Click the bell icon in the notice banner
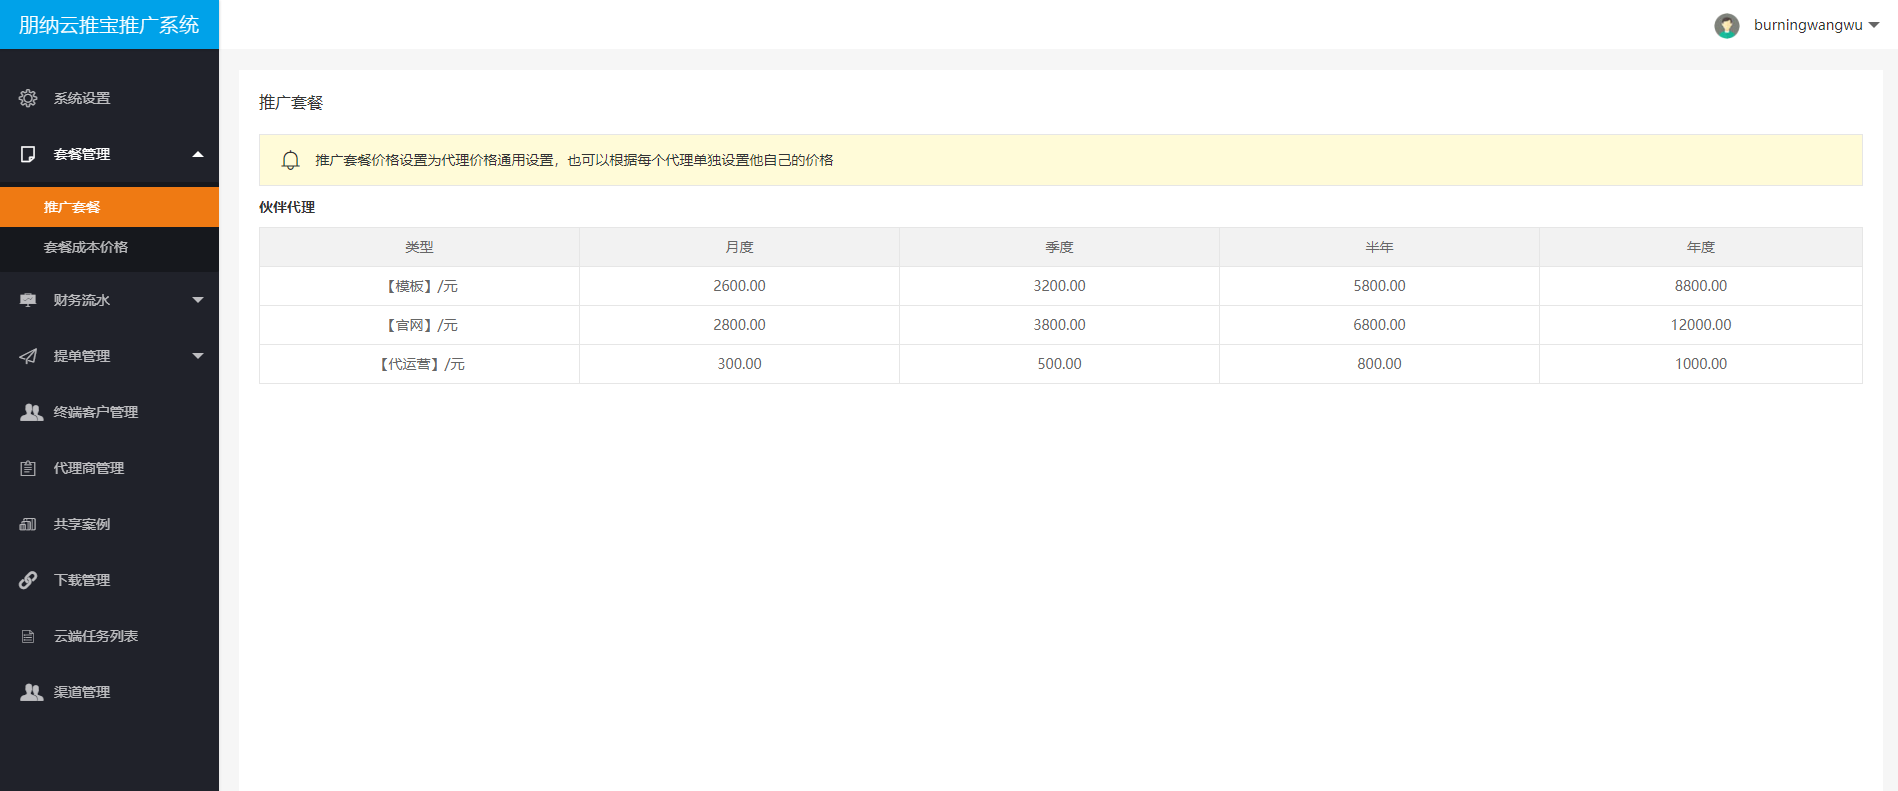The image size is (1898, 791). 290,160
